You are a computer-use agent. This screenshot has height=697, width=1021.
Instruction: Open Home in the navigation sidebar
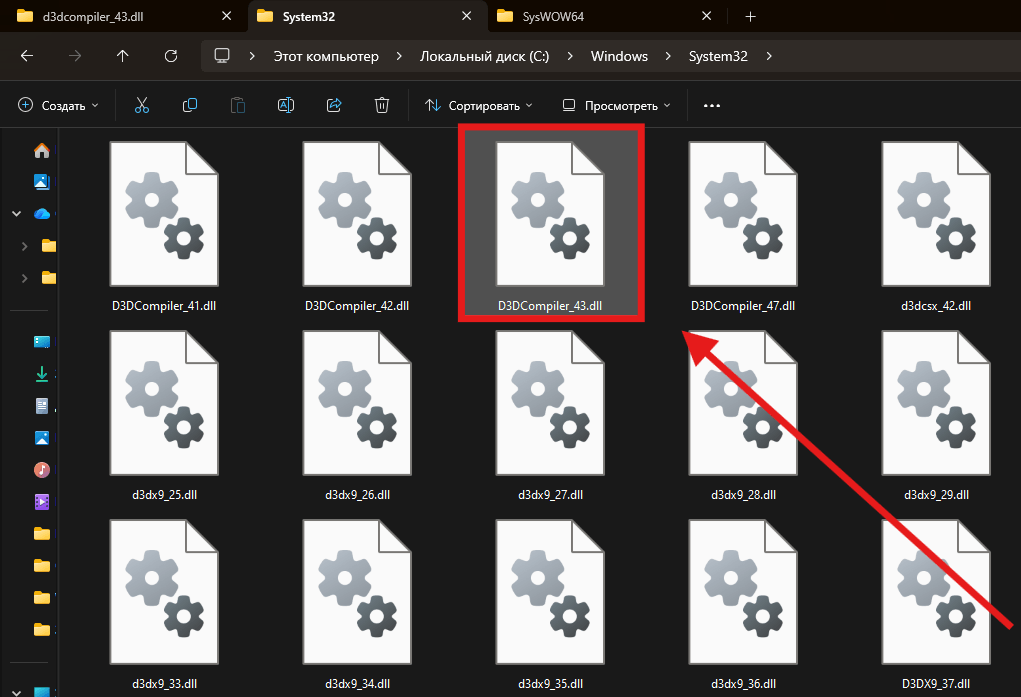[x=42, y=151]
